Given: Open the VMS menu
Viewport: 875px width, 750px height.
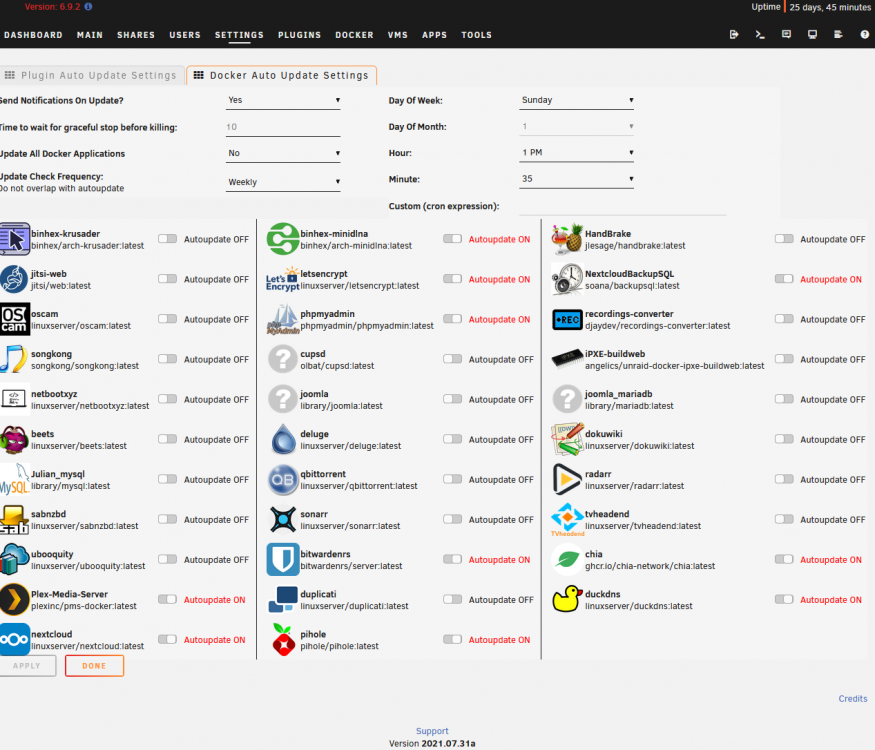Looking at the screenshot, I should (x=398, y=35).
